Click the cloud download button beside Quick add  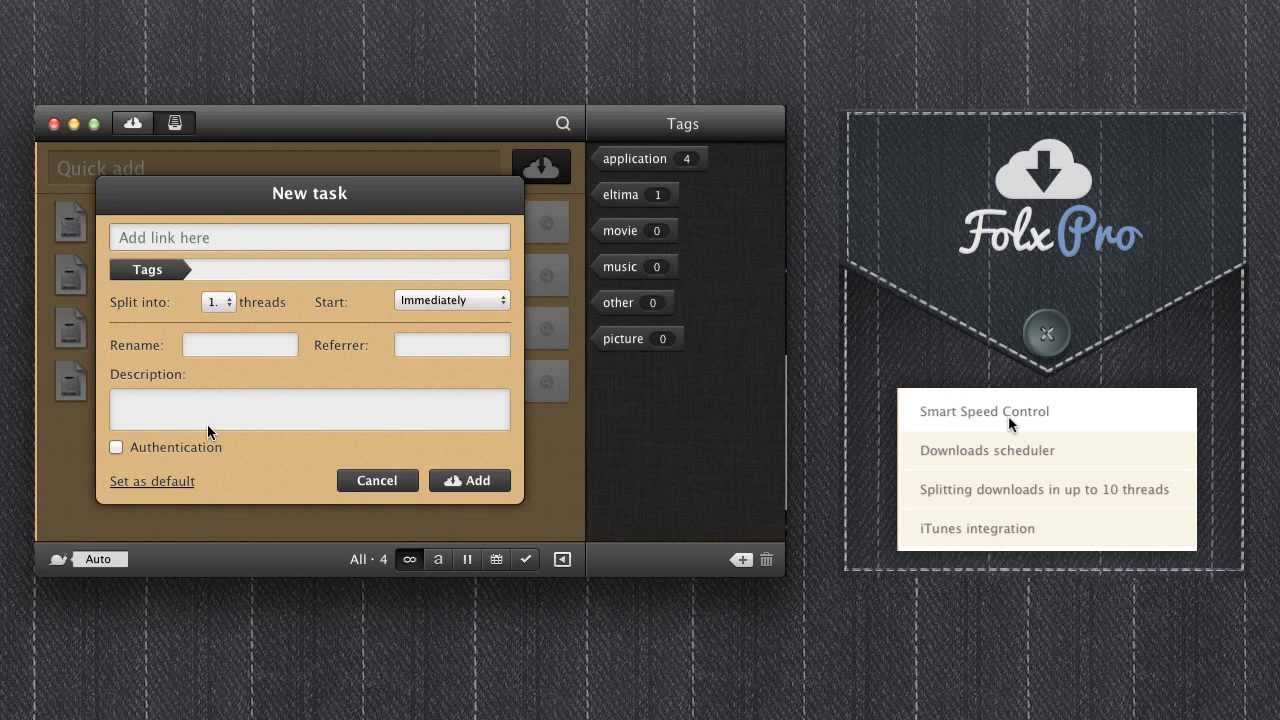tap(541, 167)
